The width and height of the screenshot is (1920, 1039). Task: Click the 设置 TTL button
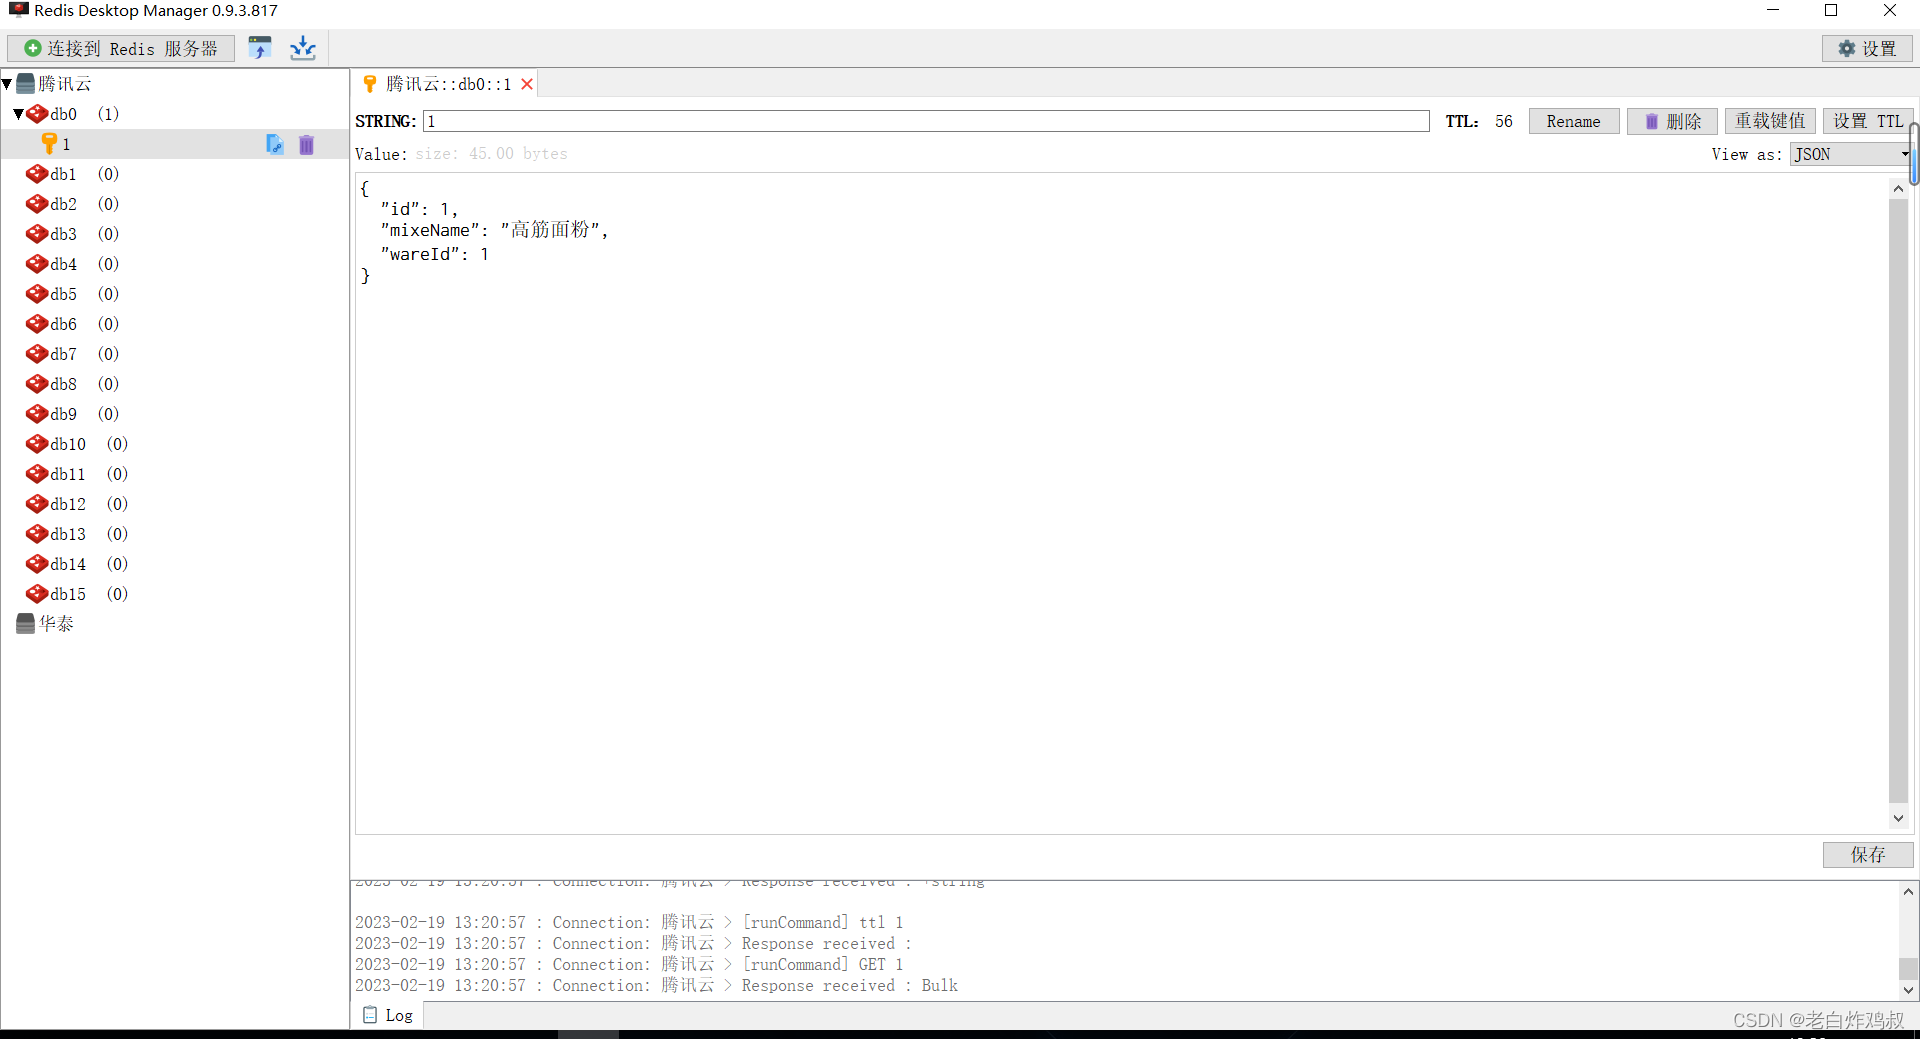[x=1867, y=121]
